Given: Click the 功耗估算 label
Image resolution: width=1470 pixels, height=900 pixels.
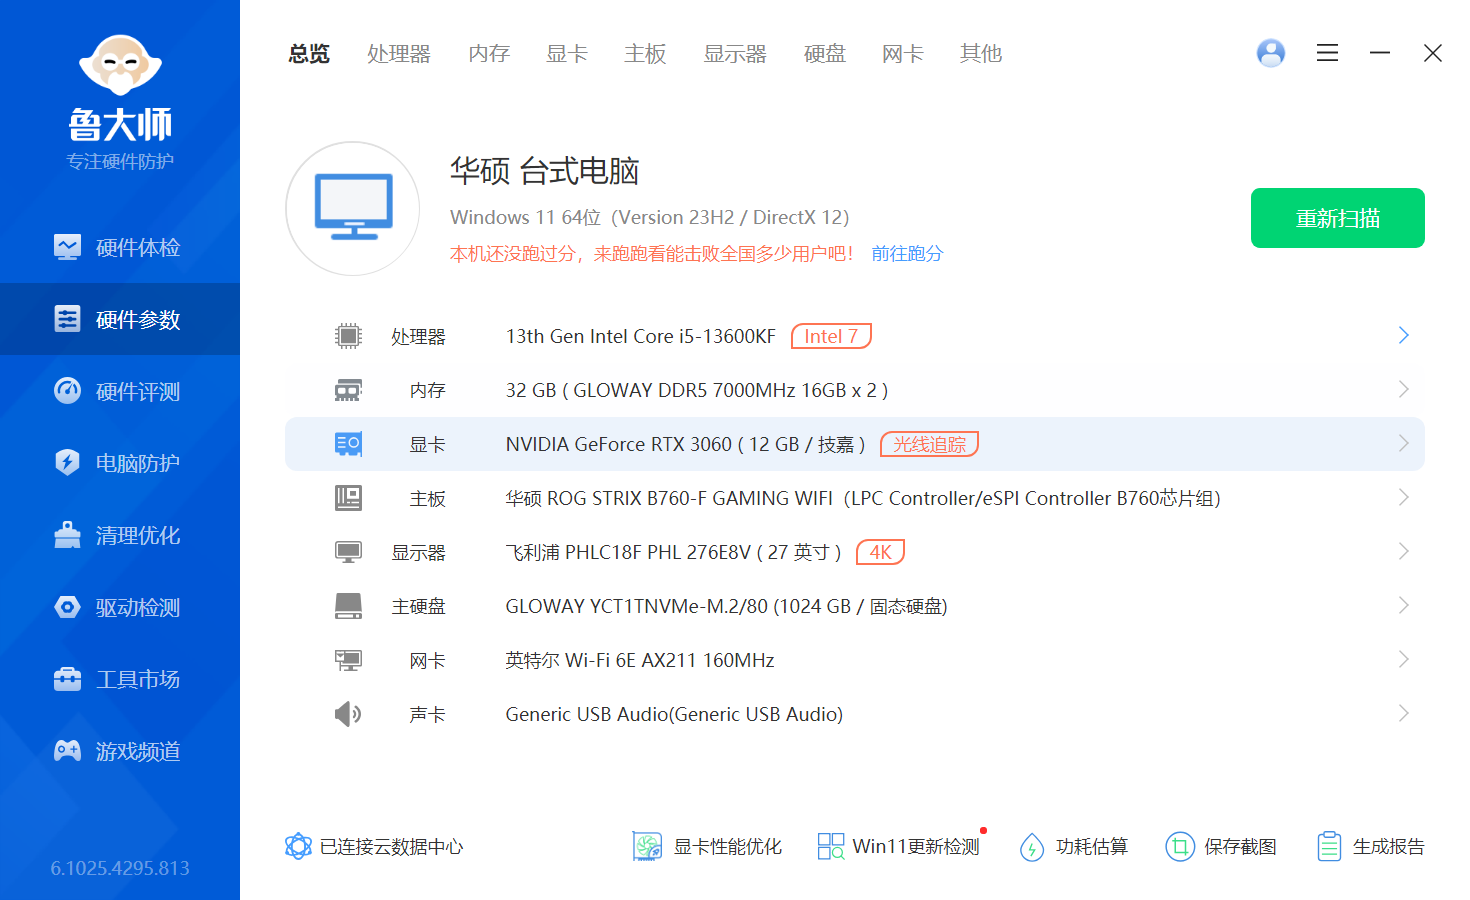Looking at the screenshot, I should pos(1092,847).
